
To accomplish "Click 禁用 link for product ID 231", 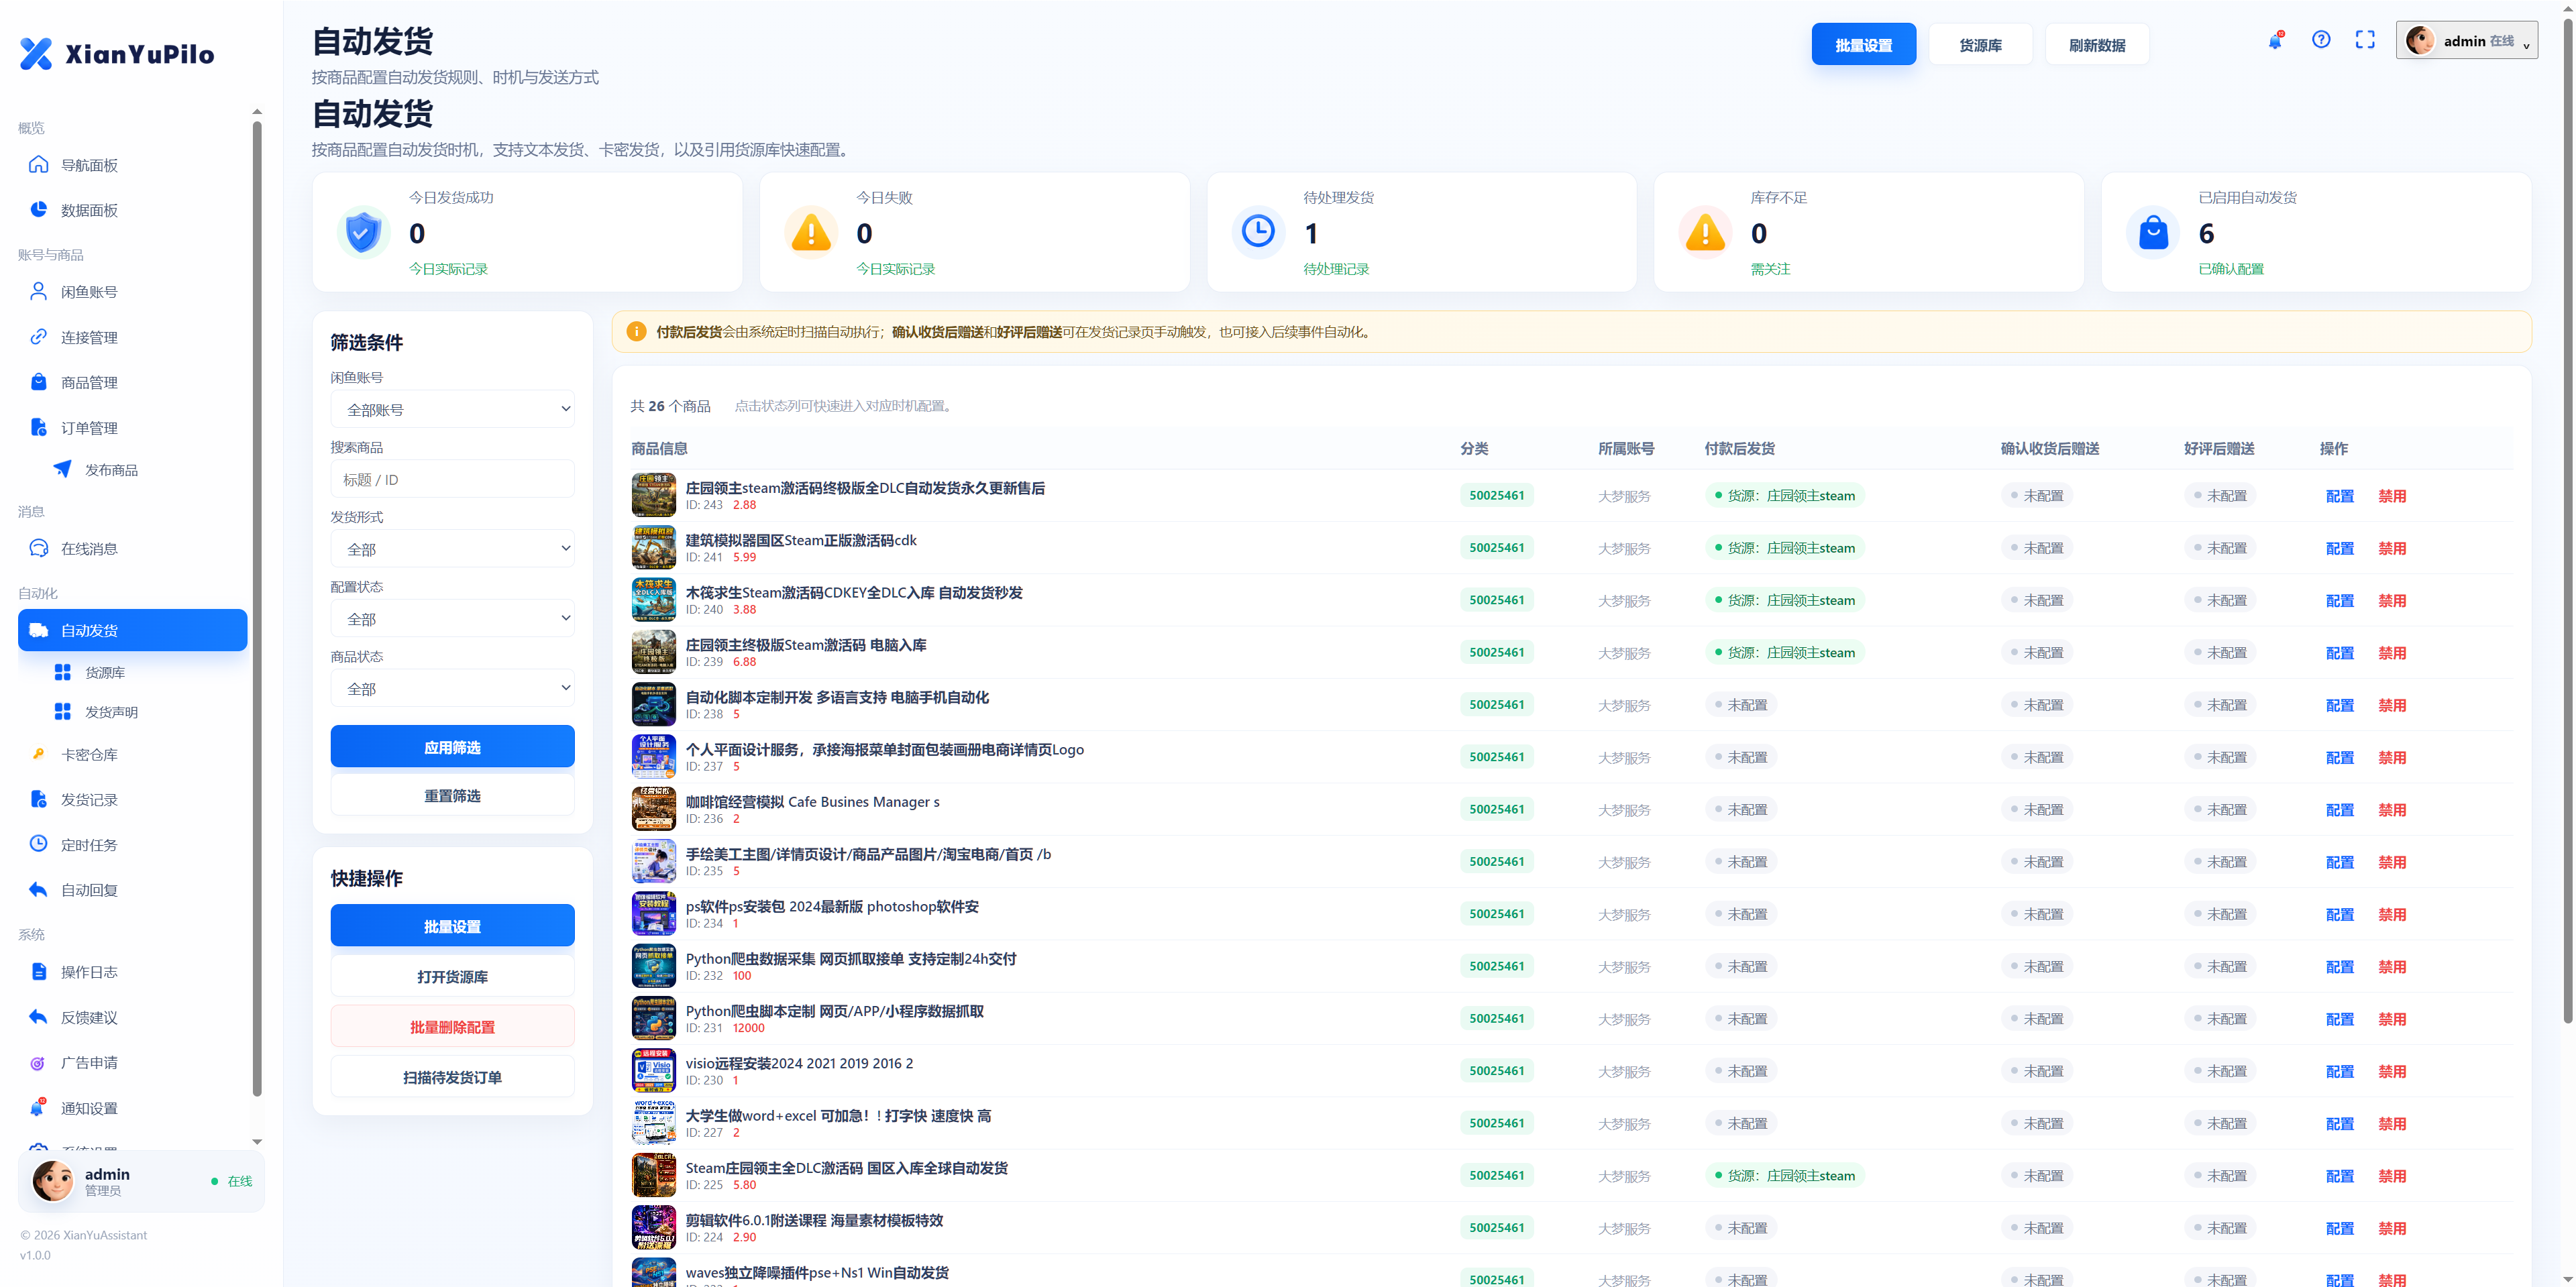I will [x=2391, y=1018].
